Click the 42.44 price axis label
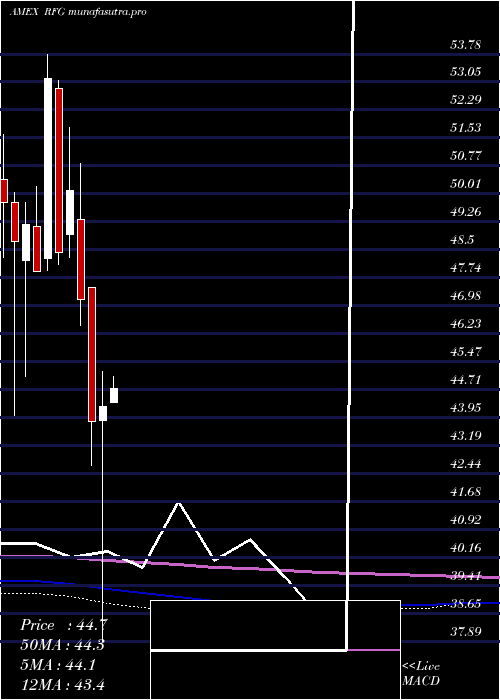Screen dimensions: 500x700 pyautogui.click(x=466, y=464)
